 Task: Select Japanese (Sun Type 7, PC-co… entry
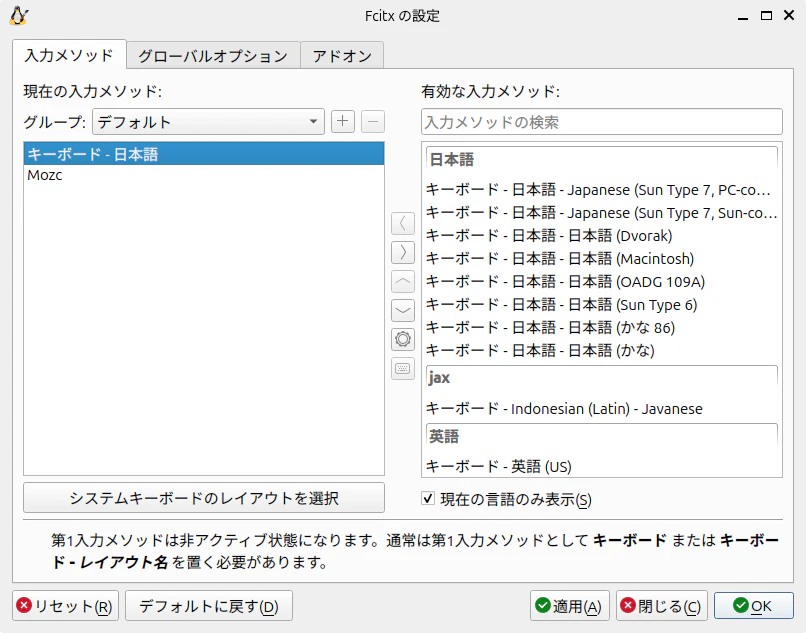click(x=601, y=190)
